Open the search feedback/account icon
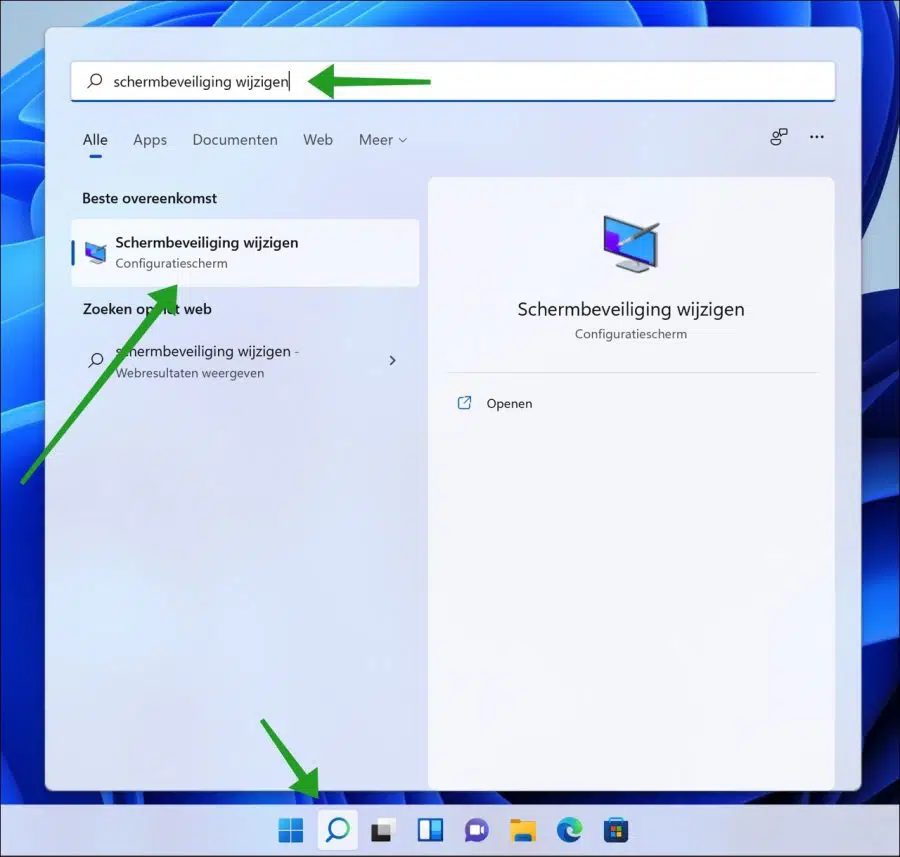Image resolution: width=900 pixels, height=857 pixels. point(778,137)
